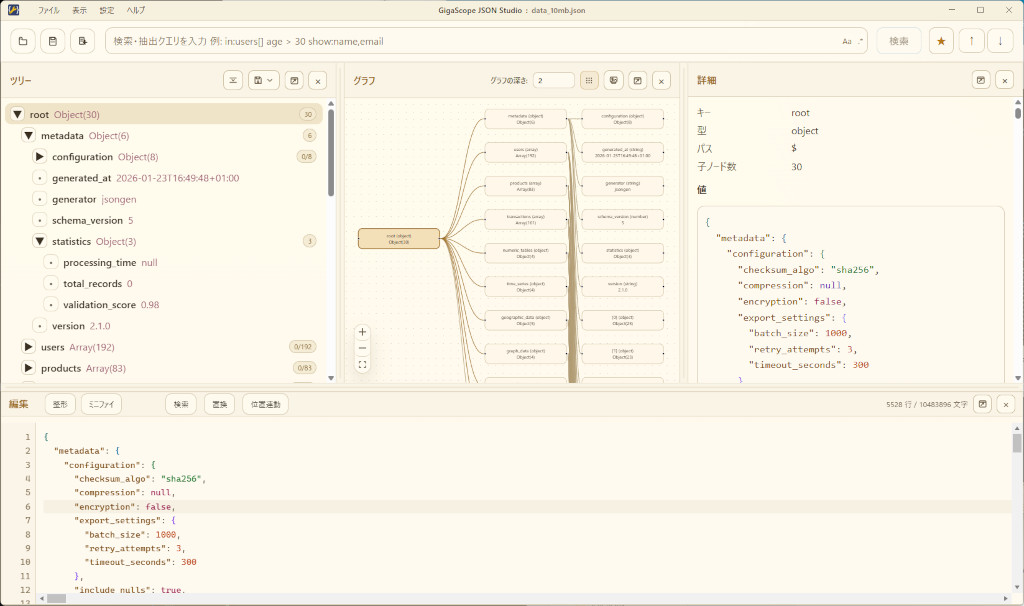The height and width of the screenshot is (606, 1024).
Task: Select the users array graph node
Action: 526,152
